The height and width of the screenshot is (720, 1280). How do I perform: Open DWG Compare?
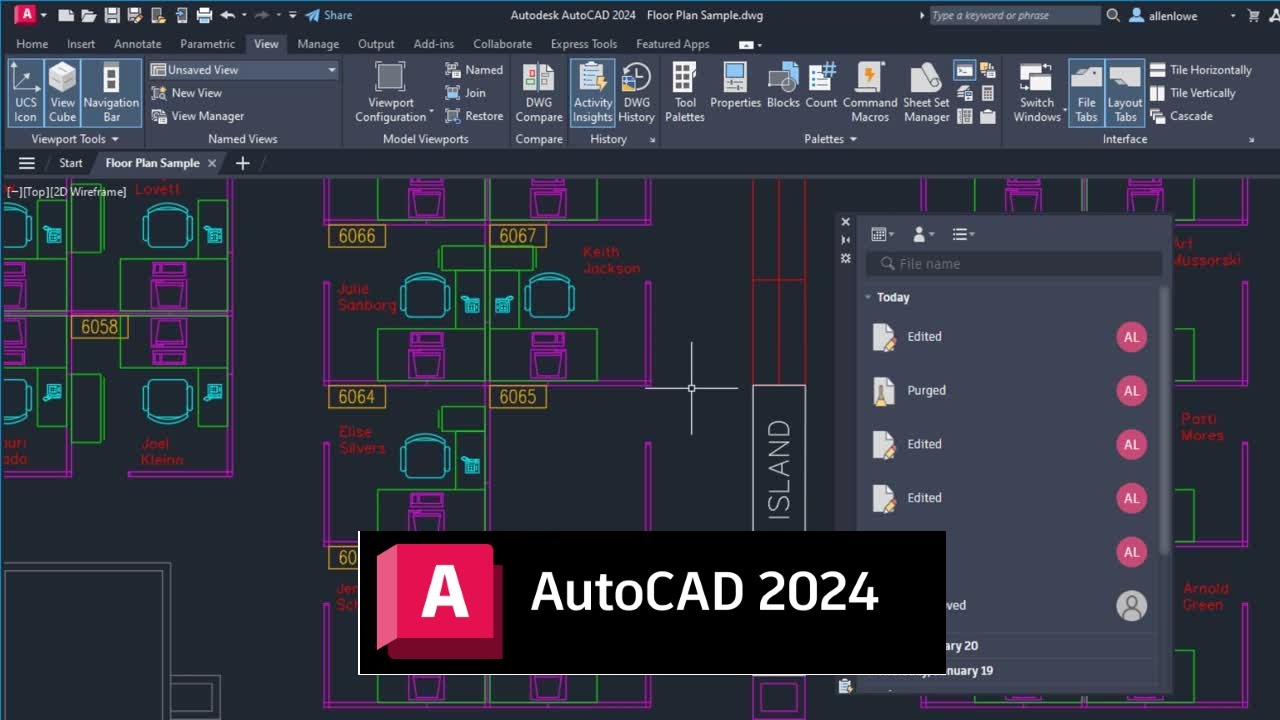[x=539, y=92]
